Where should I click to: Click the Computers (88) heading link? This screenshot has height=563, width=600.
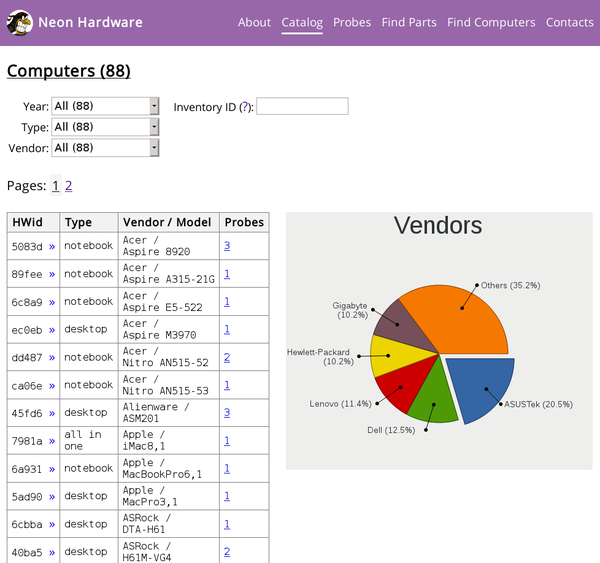point(68,71)
